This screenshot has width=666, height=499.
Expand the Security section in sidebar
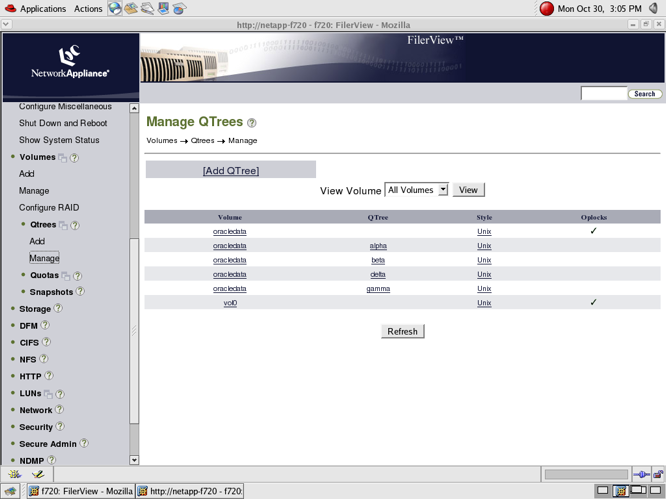coord(36,427)
